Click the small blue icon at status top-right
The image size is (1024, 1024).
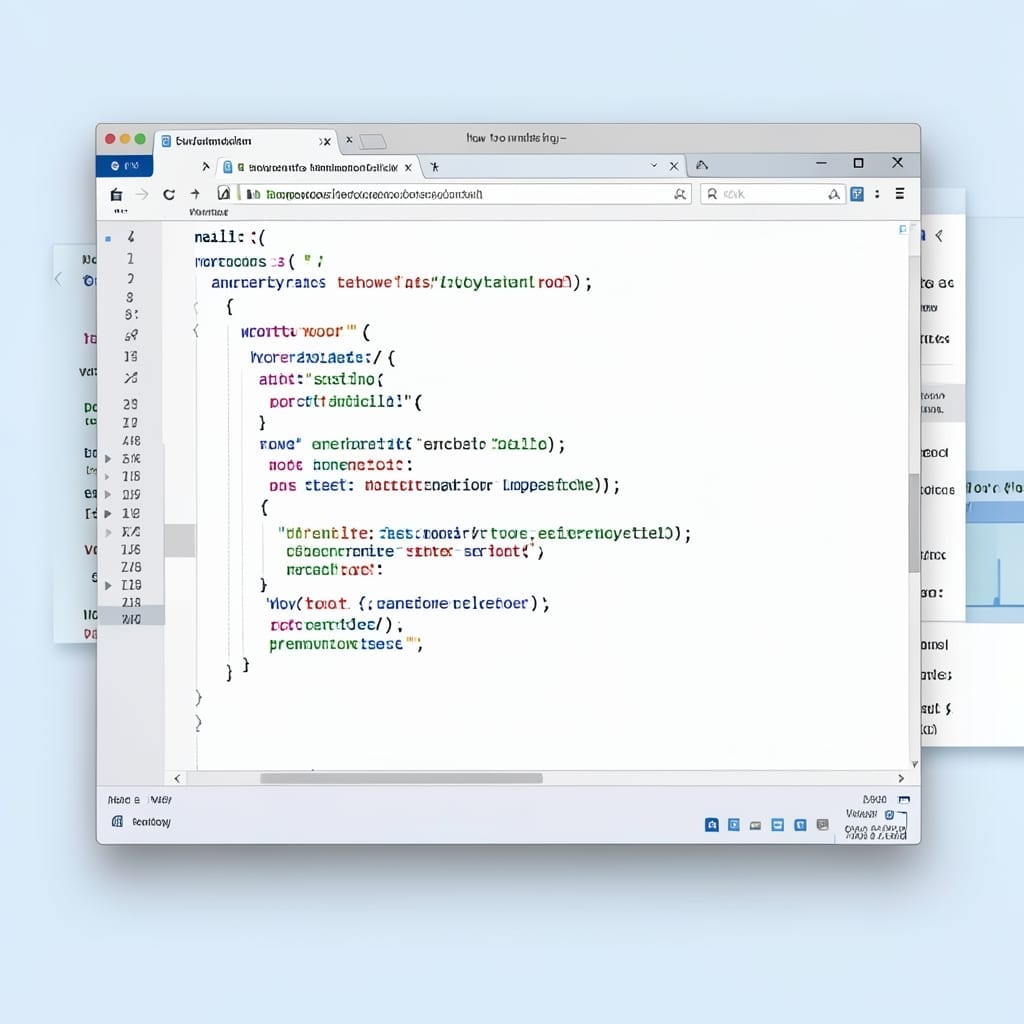pyautogui.click(x=904, y=799)
